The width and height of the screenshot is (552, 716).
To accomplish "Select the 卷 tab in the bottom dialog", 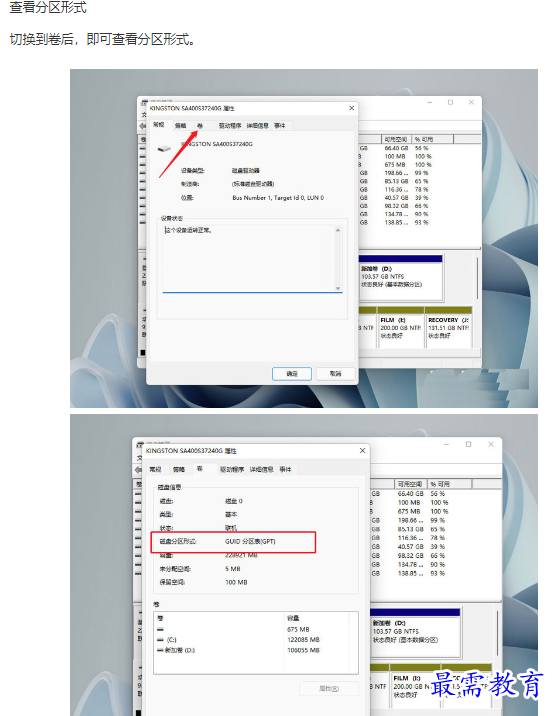I will pos(200,469).
